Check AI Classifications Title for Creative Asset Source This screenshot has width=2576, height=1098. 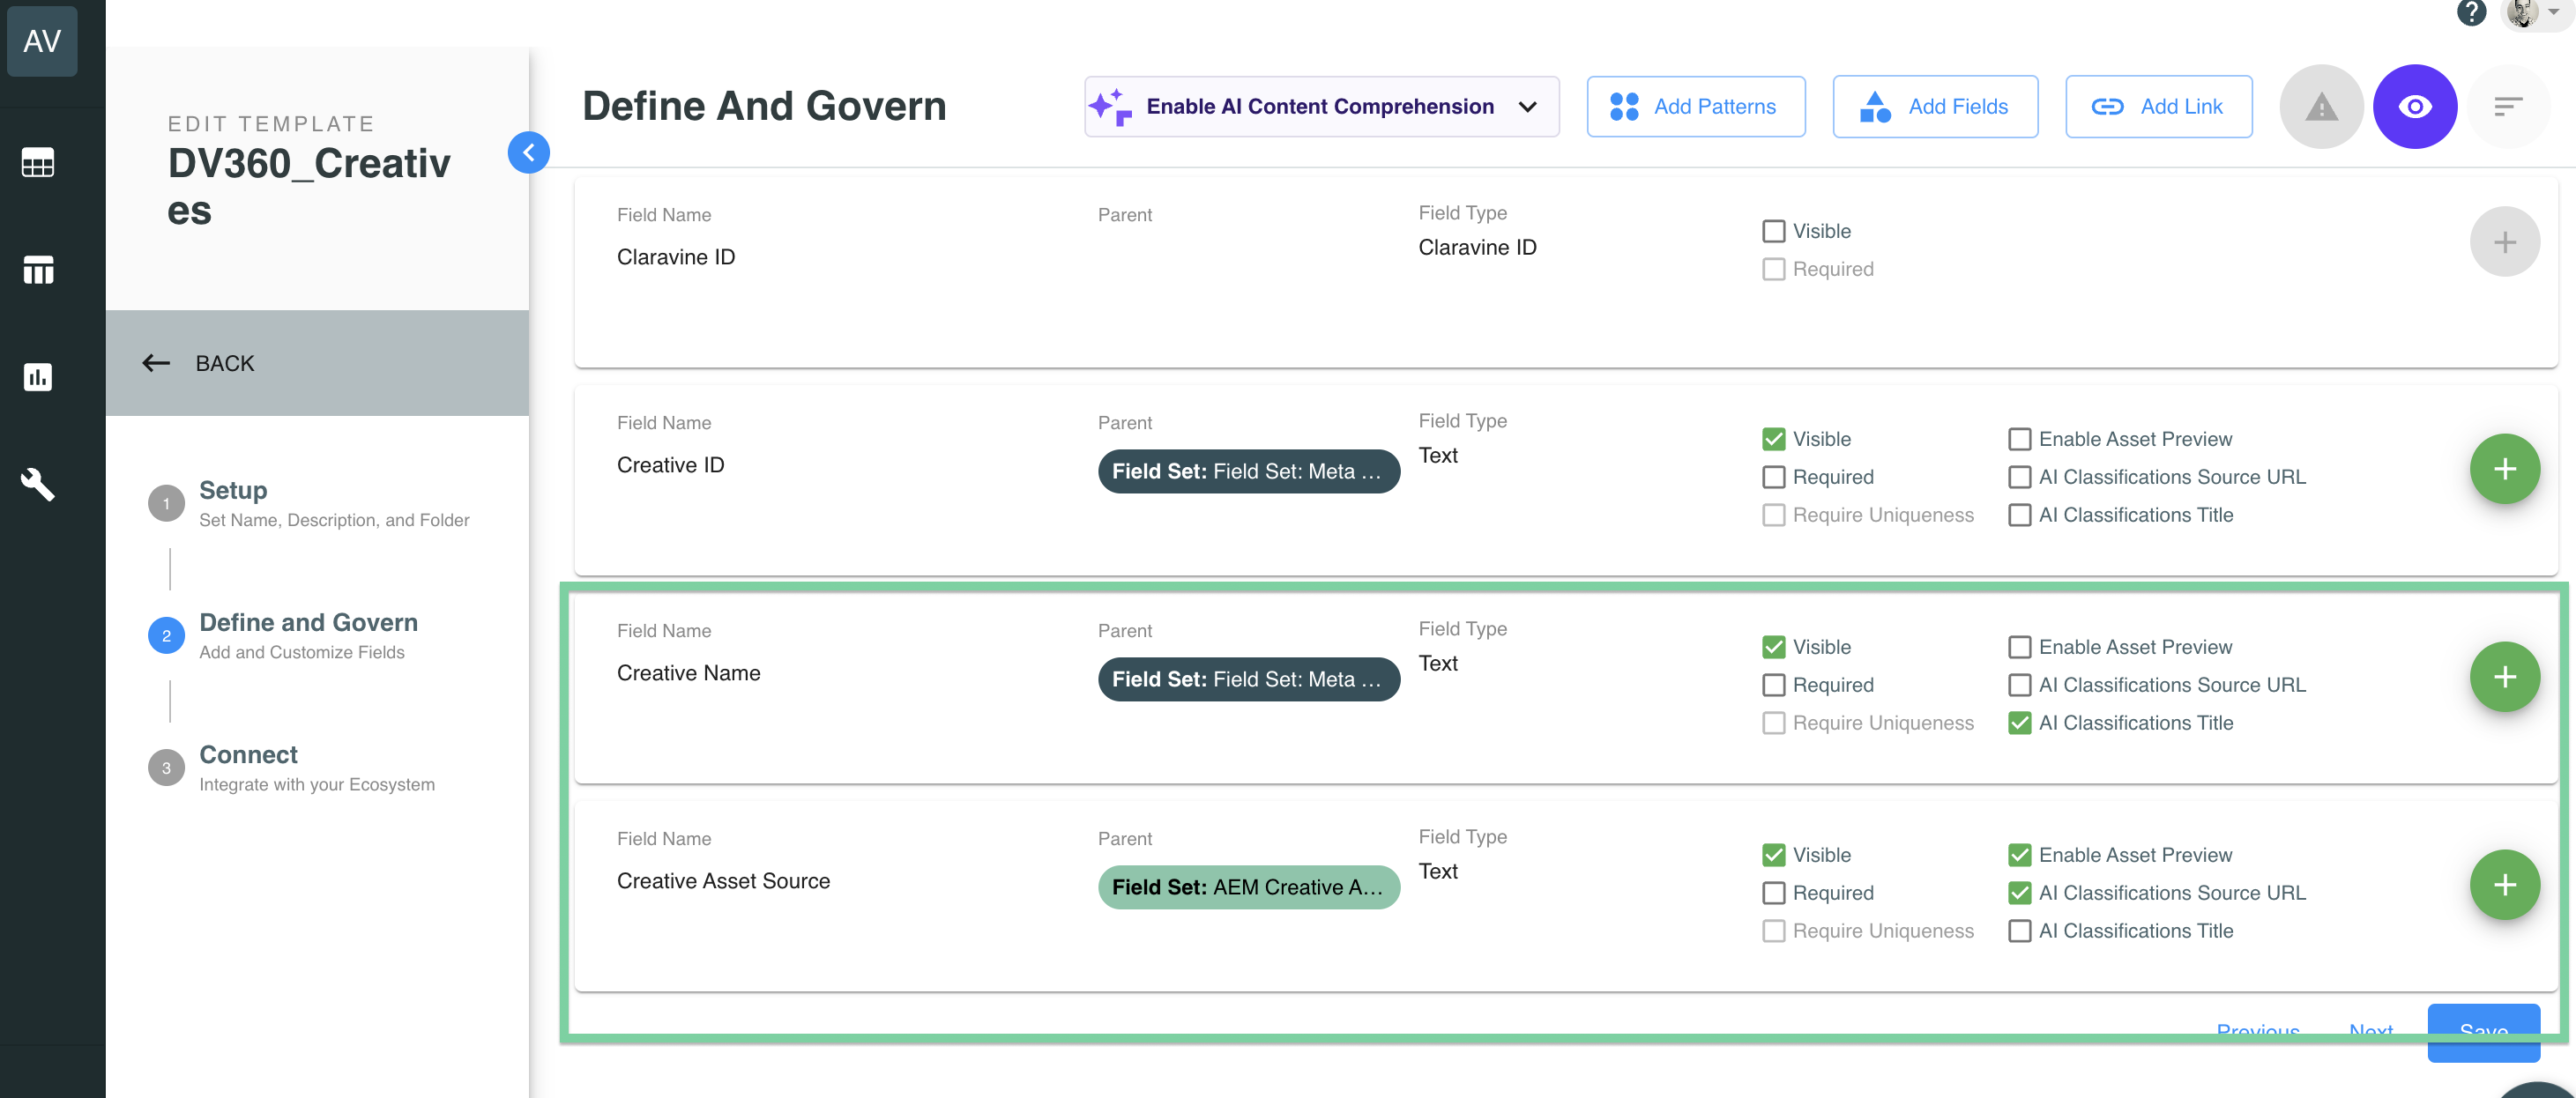(x=2019, y=931)
